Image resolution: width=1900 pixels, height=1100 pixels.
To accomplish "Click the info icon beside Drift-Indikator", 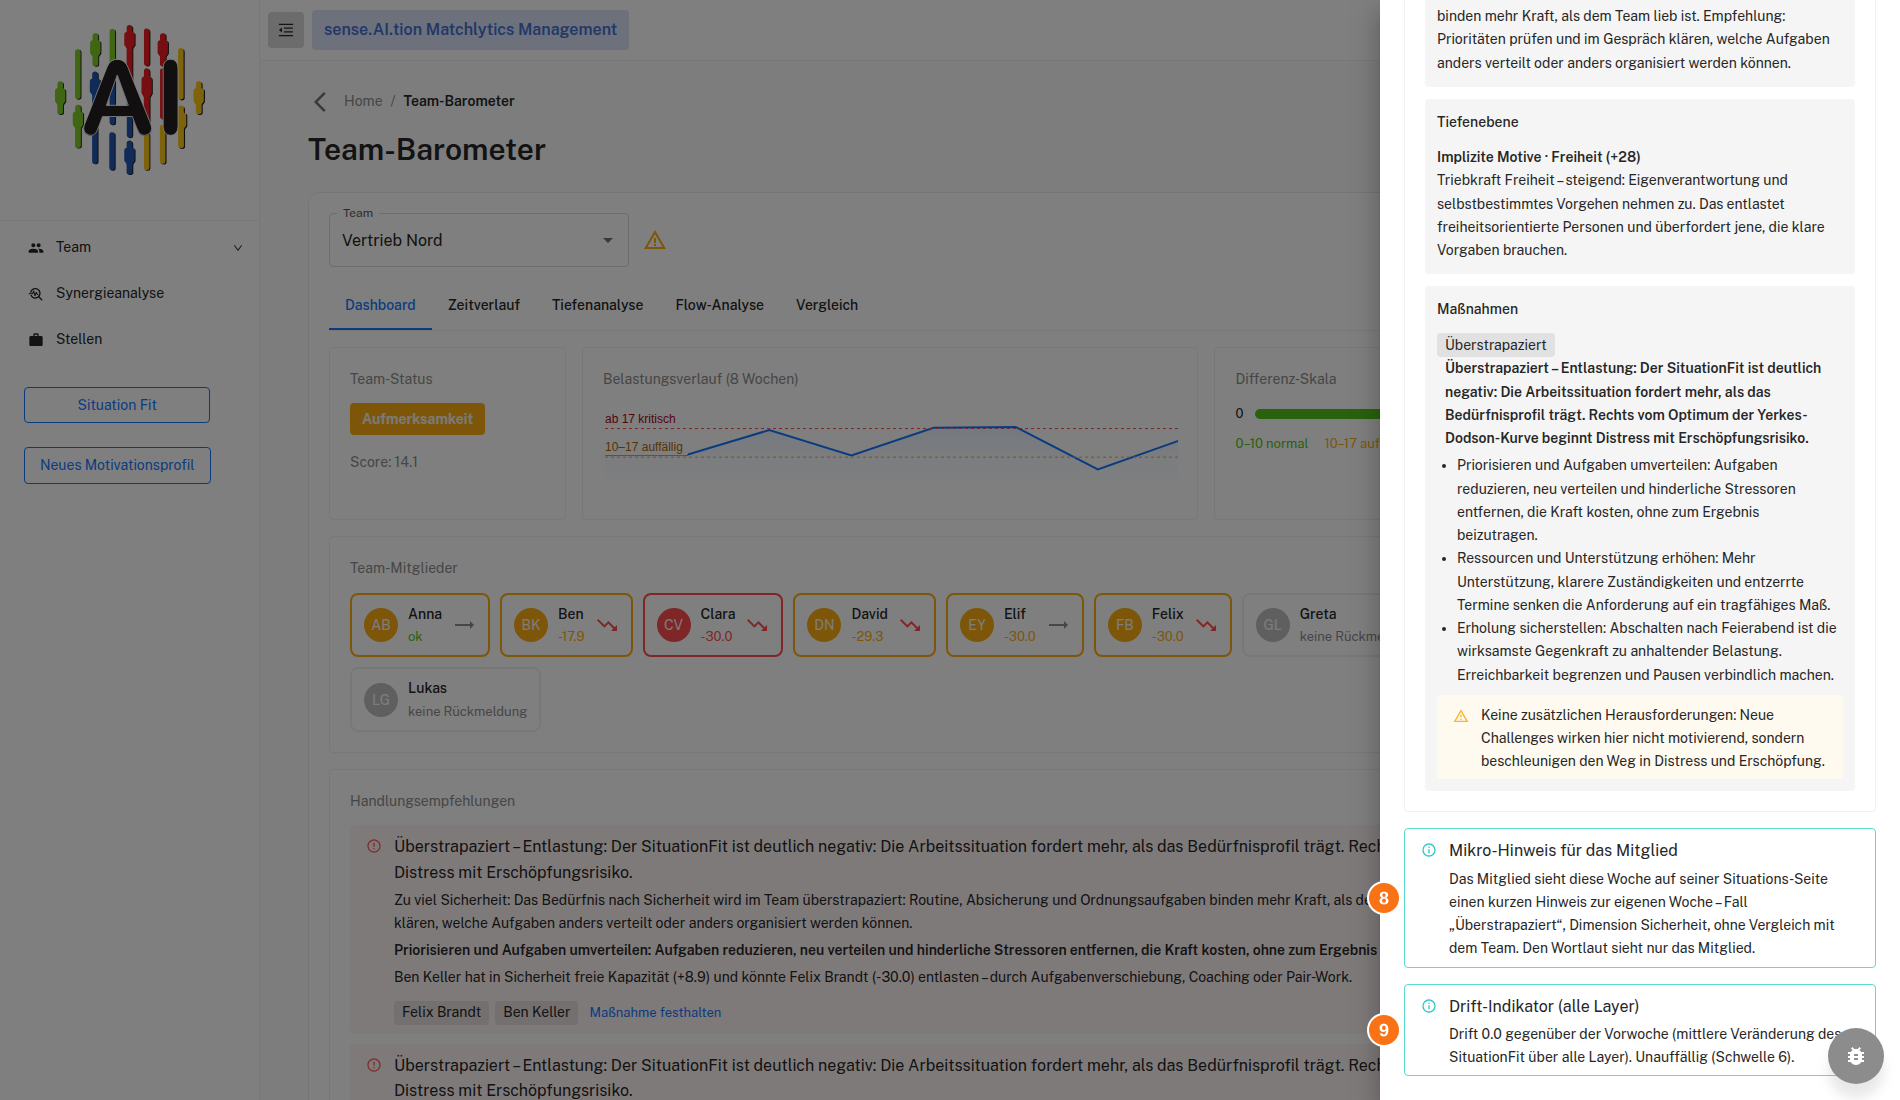I will [x=1429, y=1006].
